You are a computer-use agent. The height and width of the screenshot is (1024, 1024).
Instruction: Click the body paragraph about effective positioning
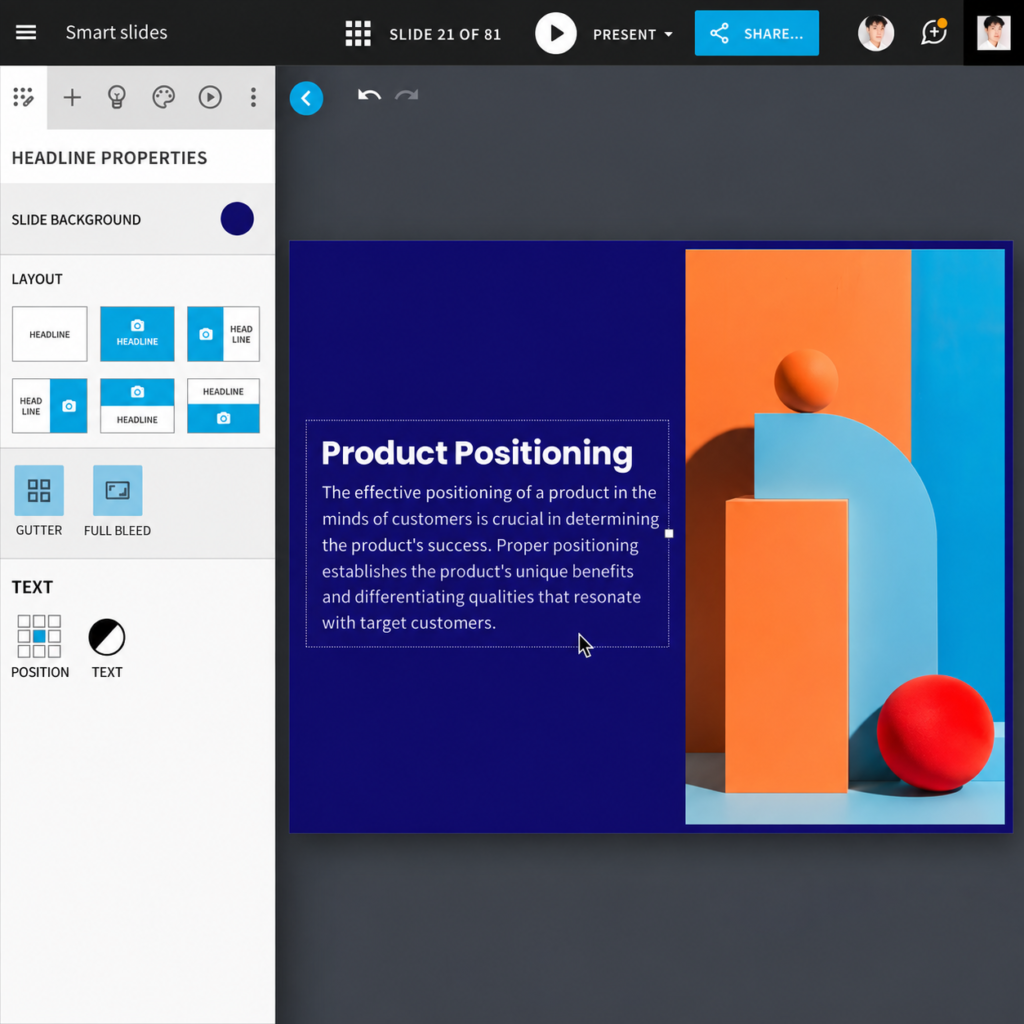pyautogui.click(x=490, y=557)
